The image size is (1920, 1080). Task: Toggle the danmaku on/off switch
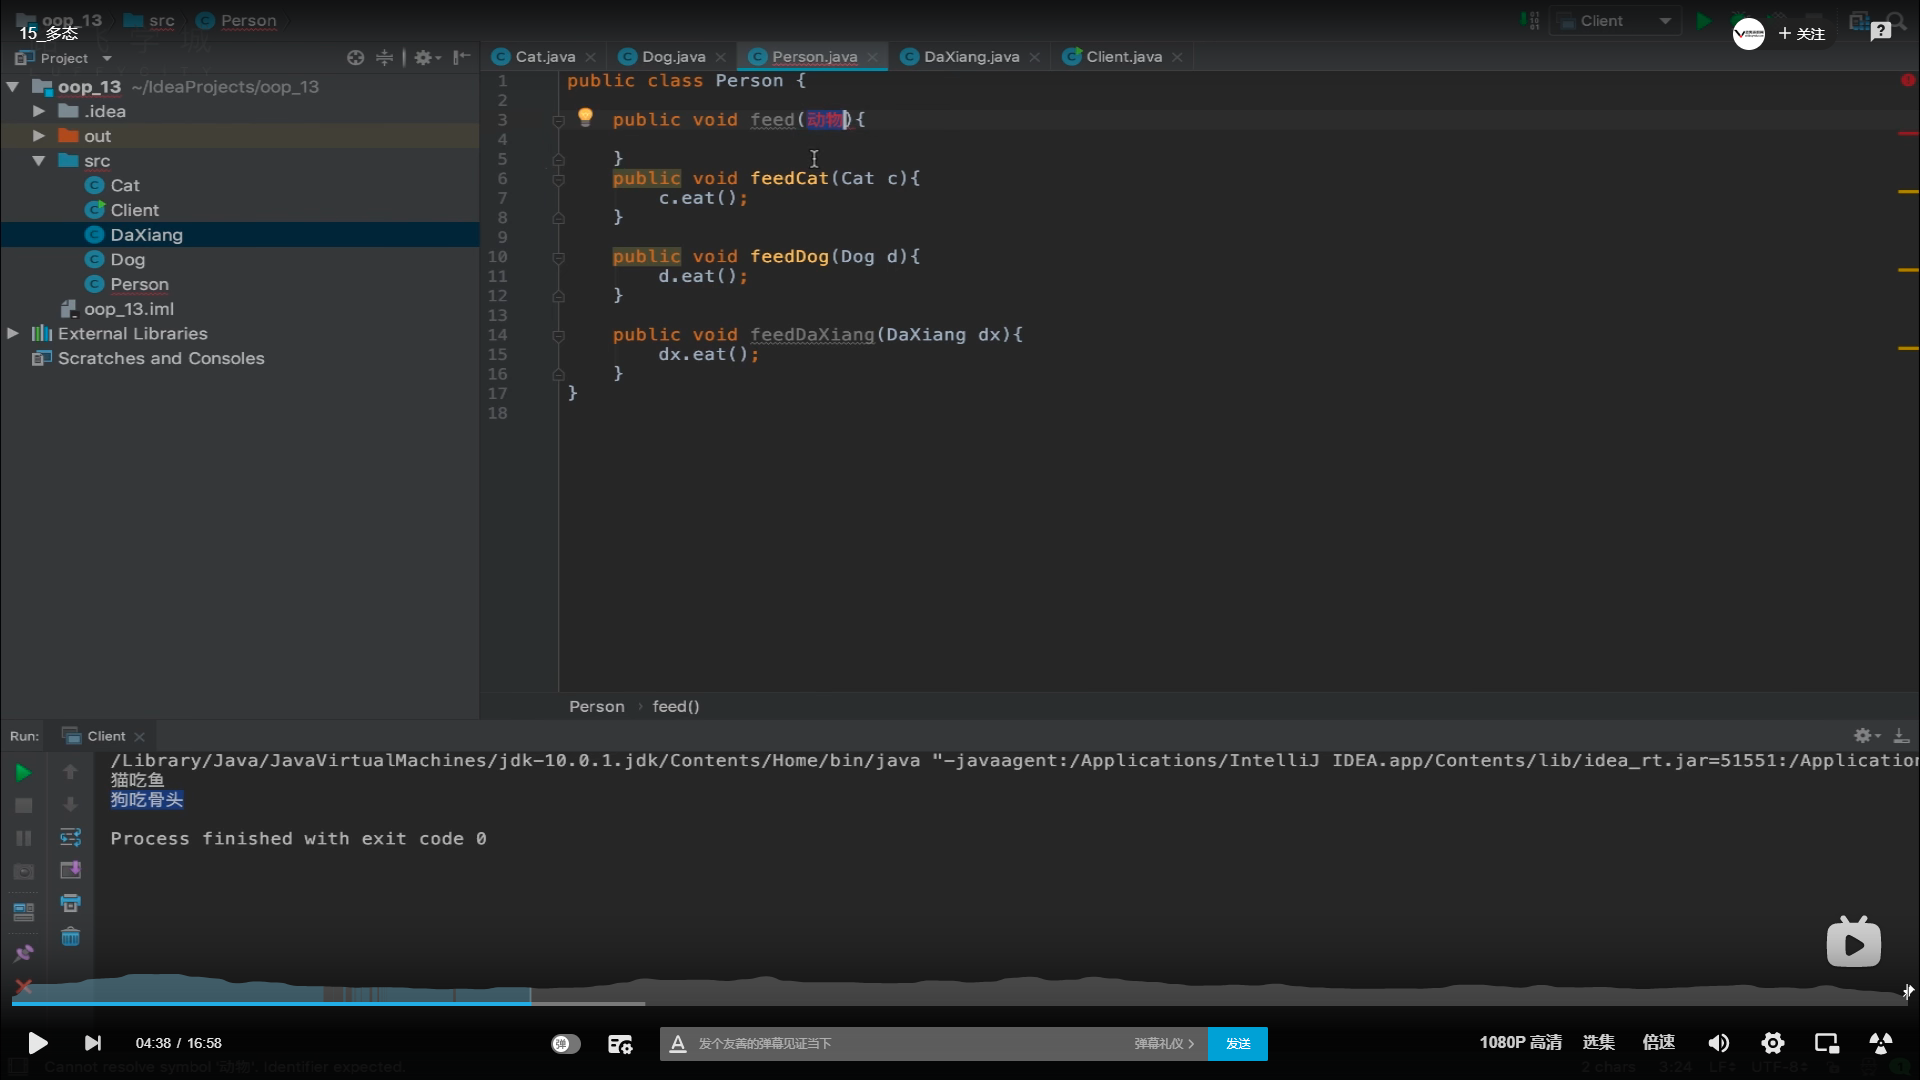click(x=565, y=1044)
